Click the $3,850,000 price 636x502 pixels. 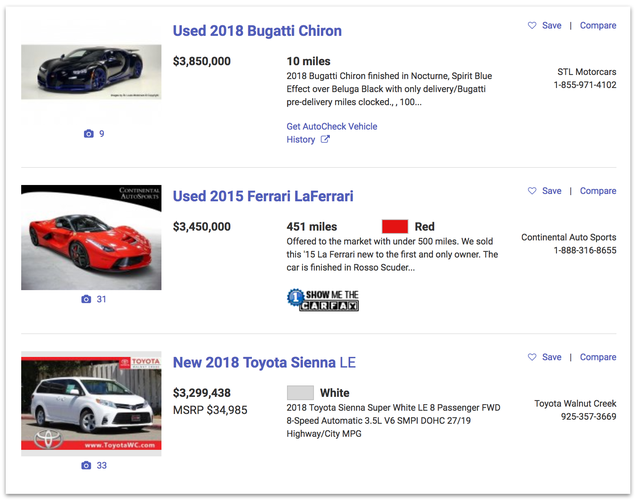pyautogui.click(x=202, y=61)
